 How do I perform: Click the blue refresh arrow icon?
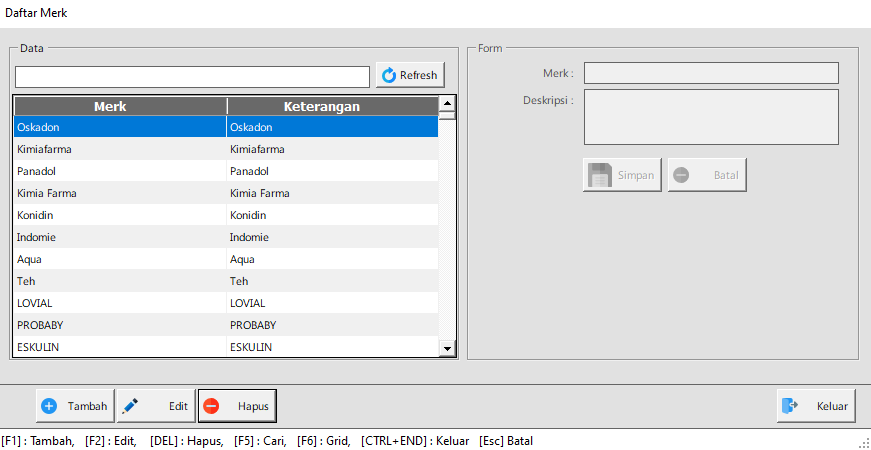coord(389,75)
